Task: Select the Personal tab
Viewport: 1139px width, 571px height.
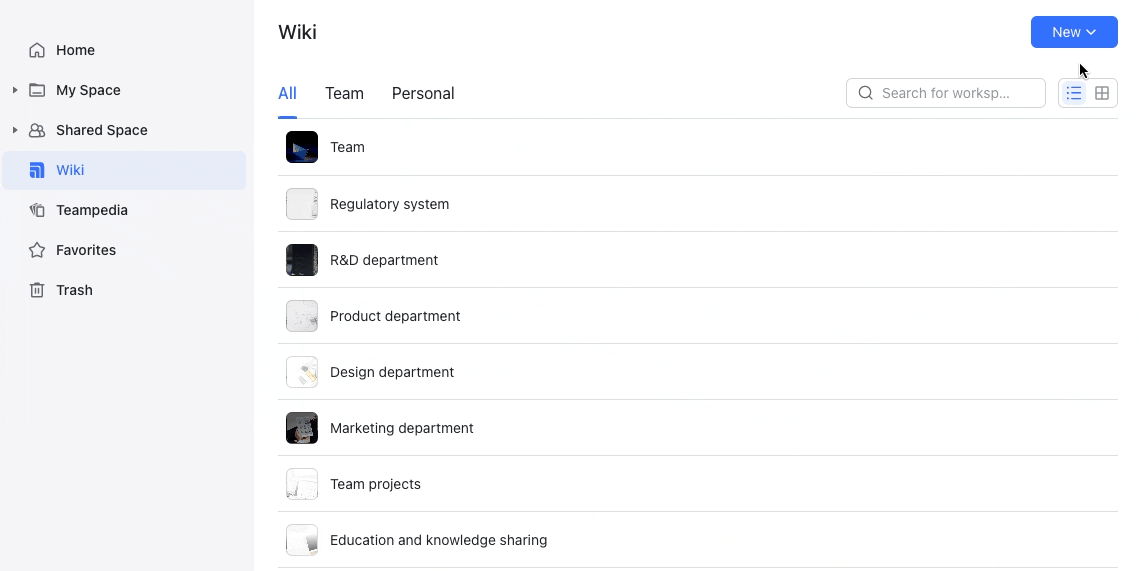Action: (x=423, y=93)
